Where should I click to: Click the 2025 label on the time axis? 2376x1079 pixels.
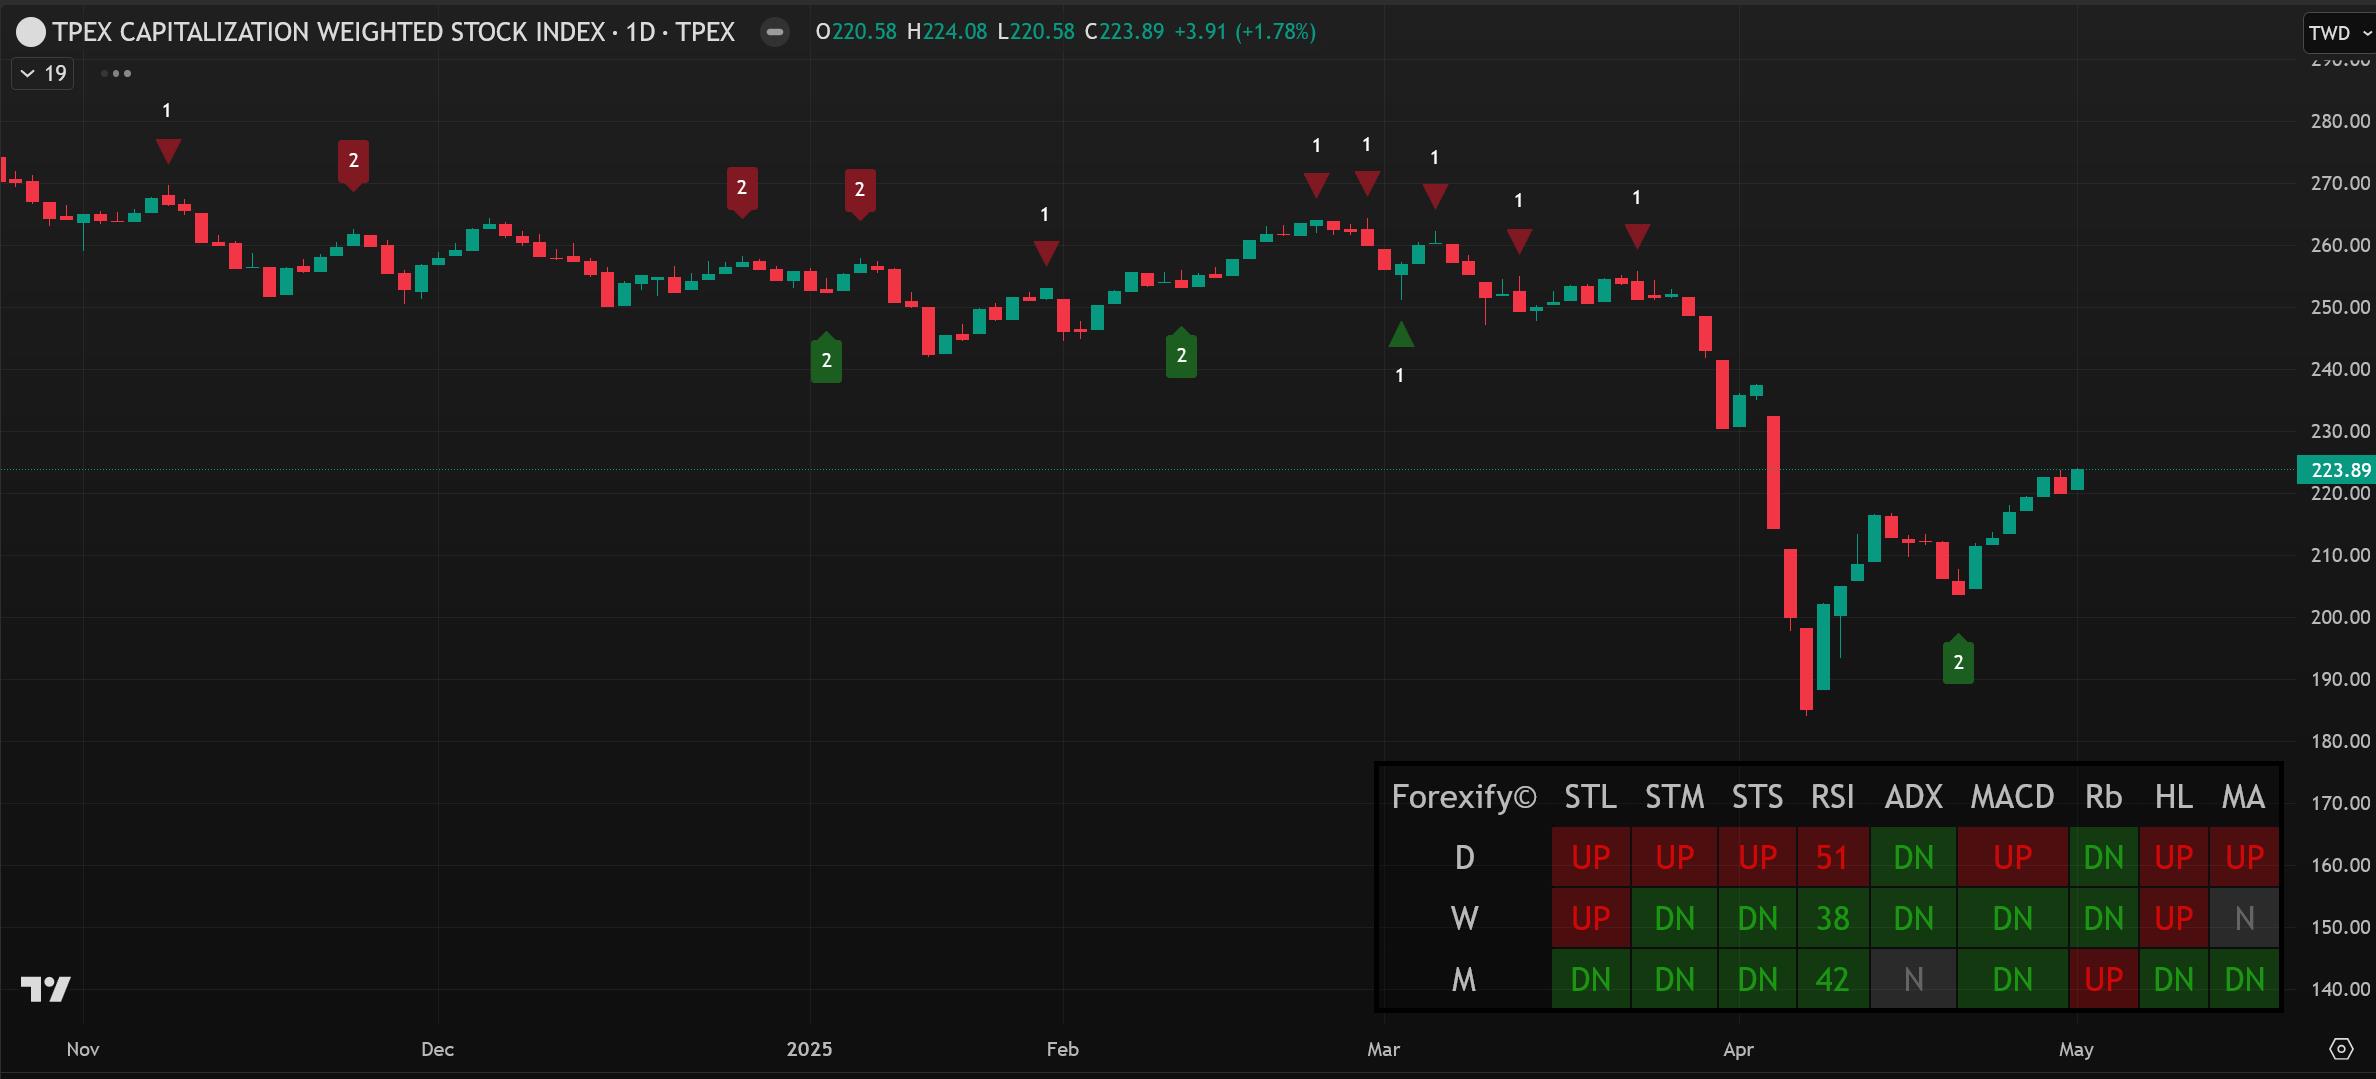[x=809, y=1049]
